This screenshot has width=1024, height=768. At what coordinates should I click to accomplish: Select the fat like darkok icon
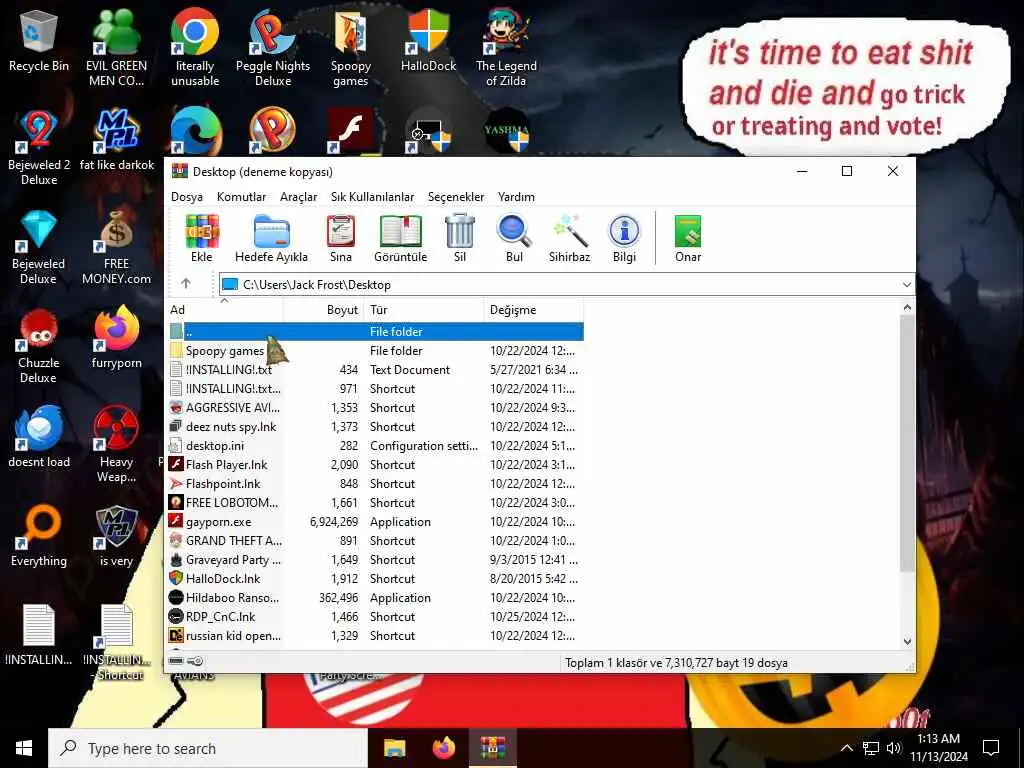pos(116,140)
